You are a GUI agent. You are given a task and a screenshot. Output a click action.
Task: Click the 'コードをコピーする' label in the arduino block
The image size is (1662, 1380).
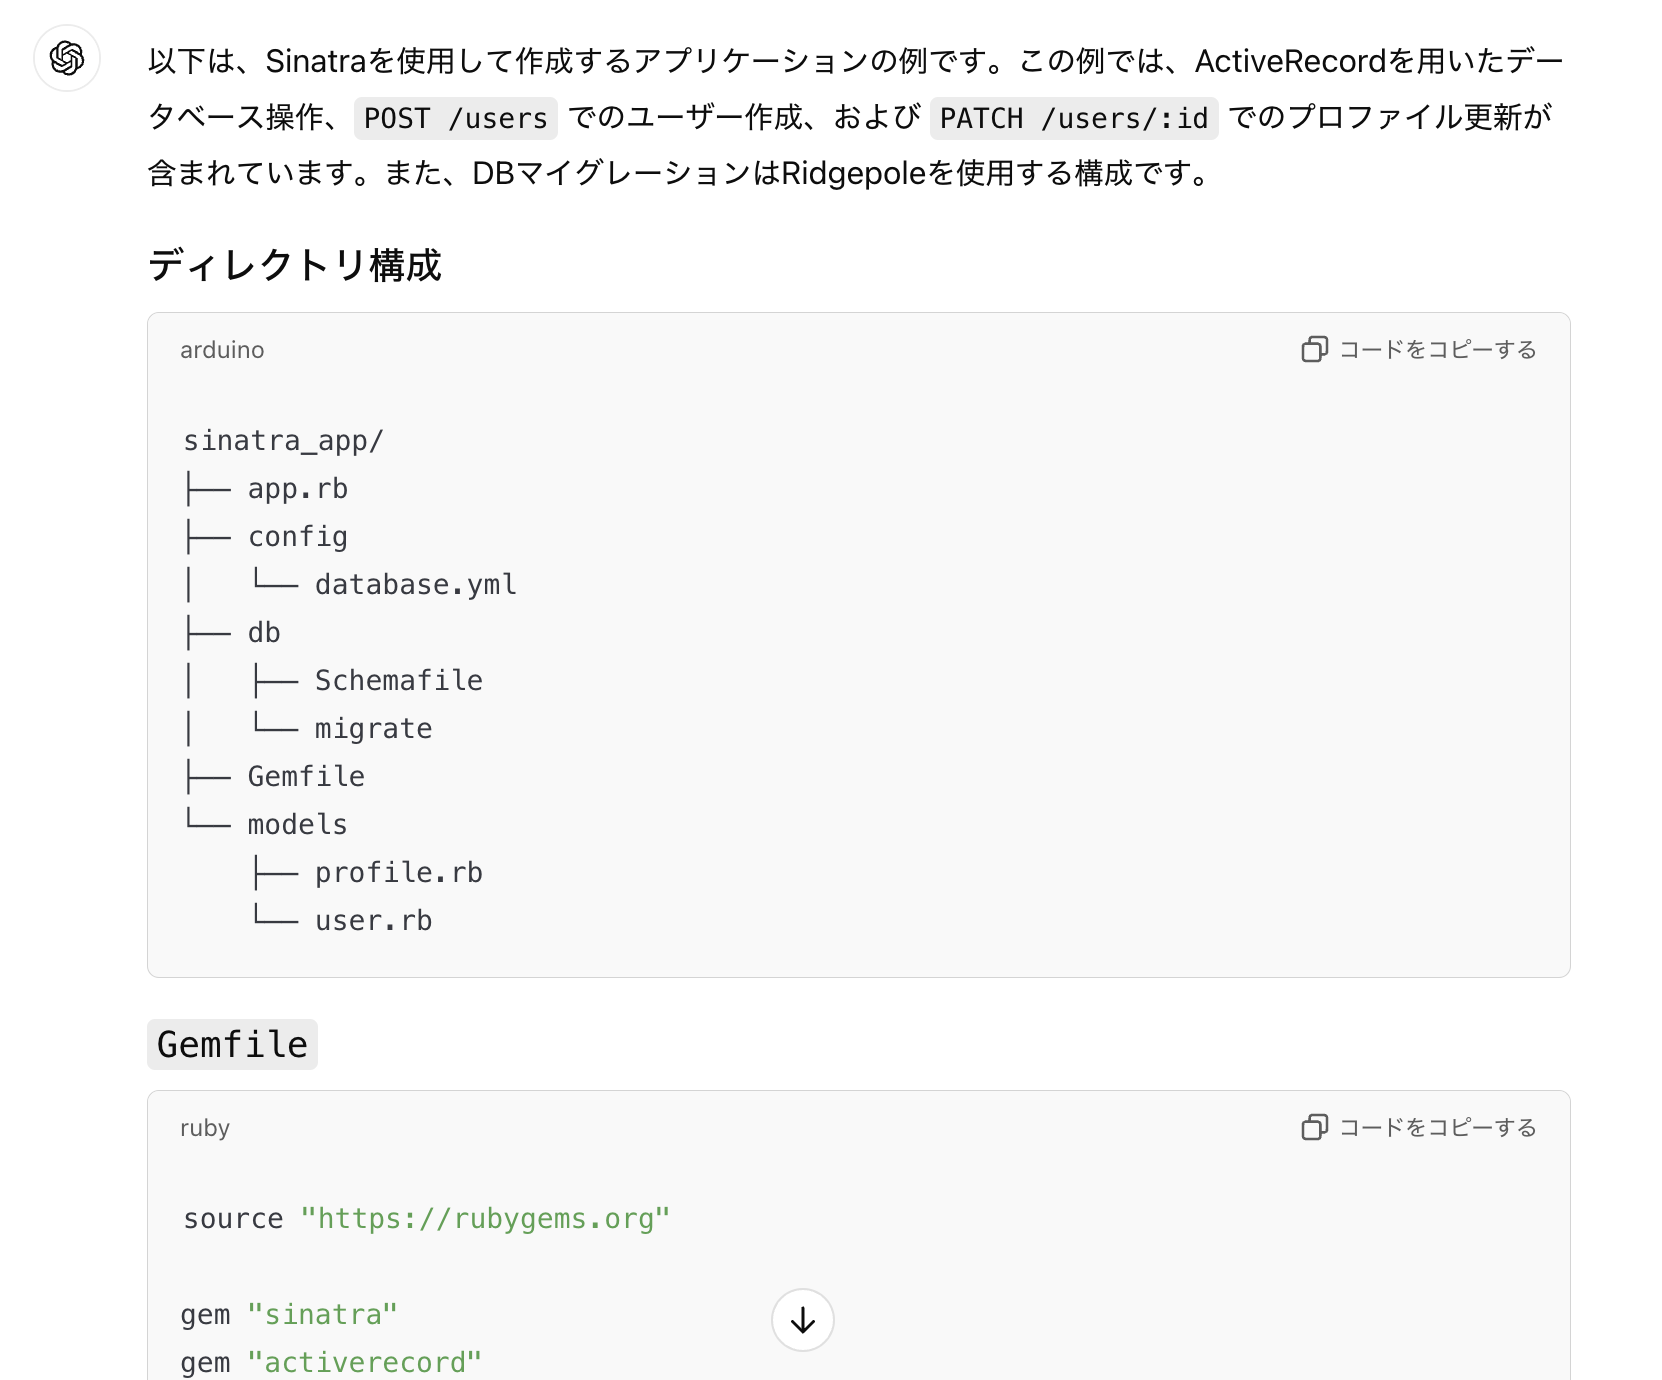[x=1437, y=349]
